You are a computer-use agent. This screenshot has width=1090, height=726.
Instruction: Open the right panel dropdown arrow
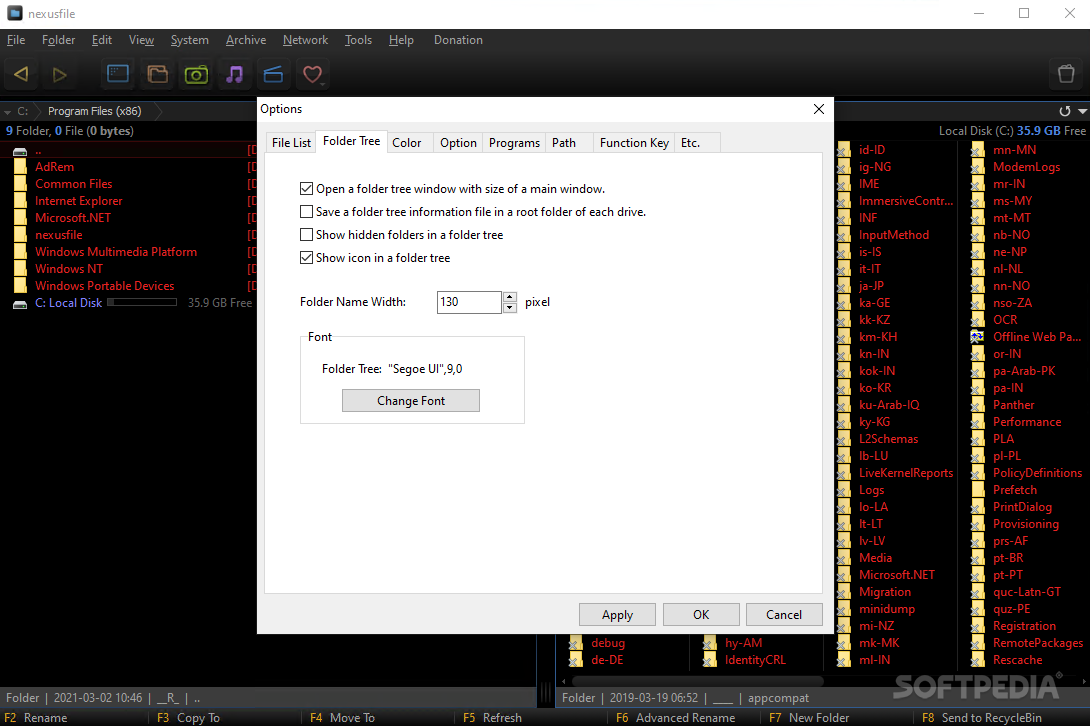point(1082,111)
